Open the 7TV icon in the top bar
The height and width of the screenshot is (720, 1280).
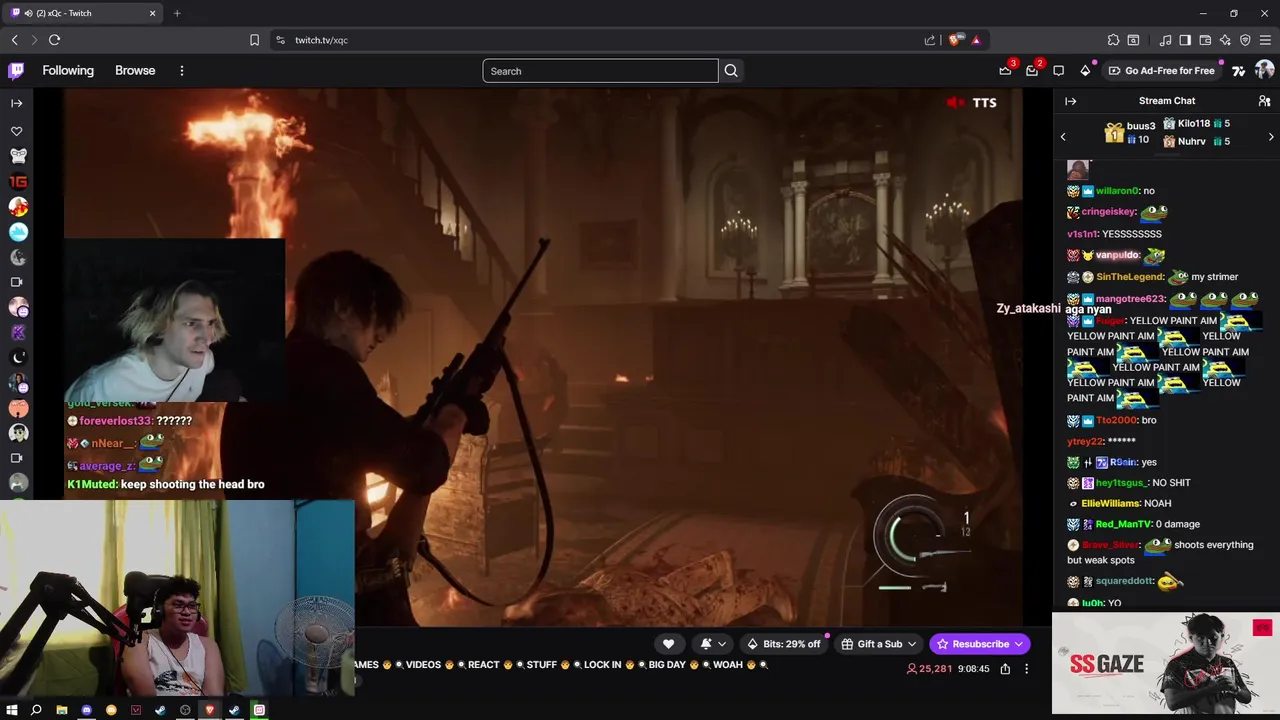point(1238,71)
